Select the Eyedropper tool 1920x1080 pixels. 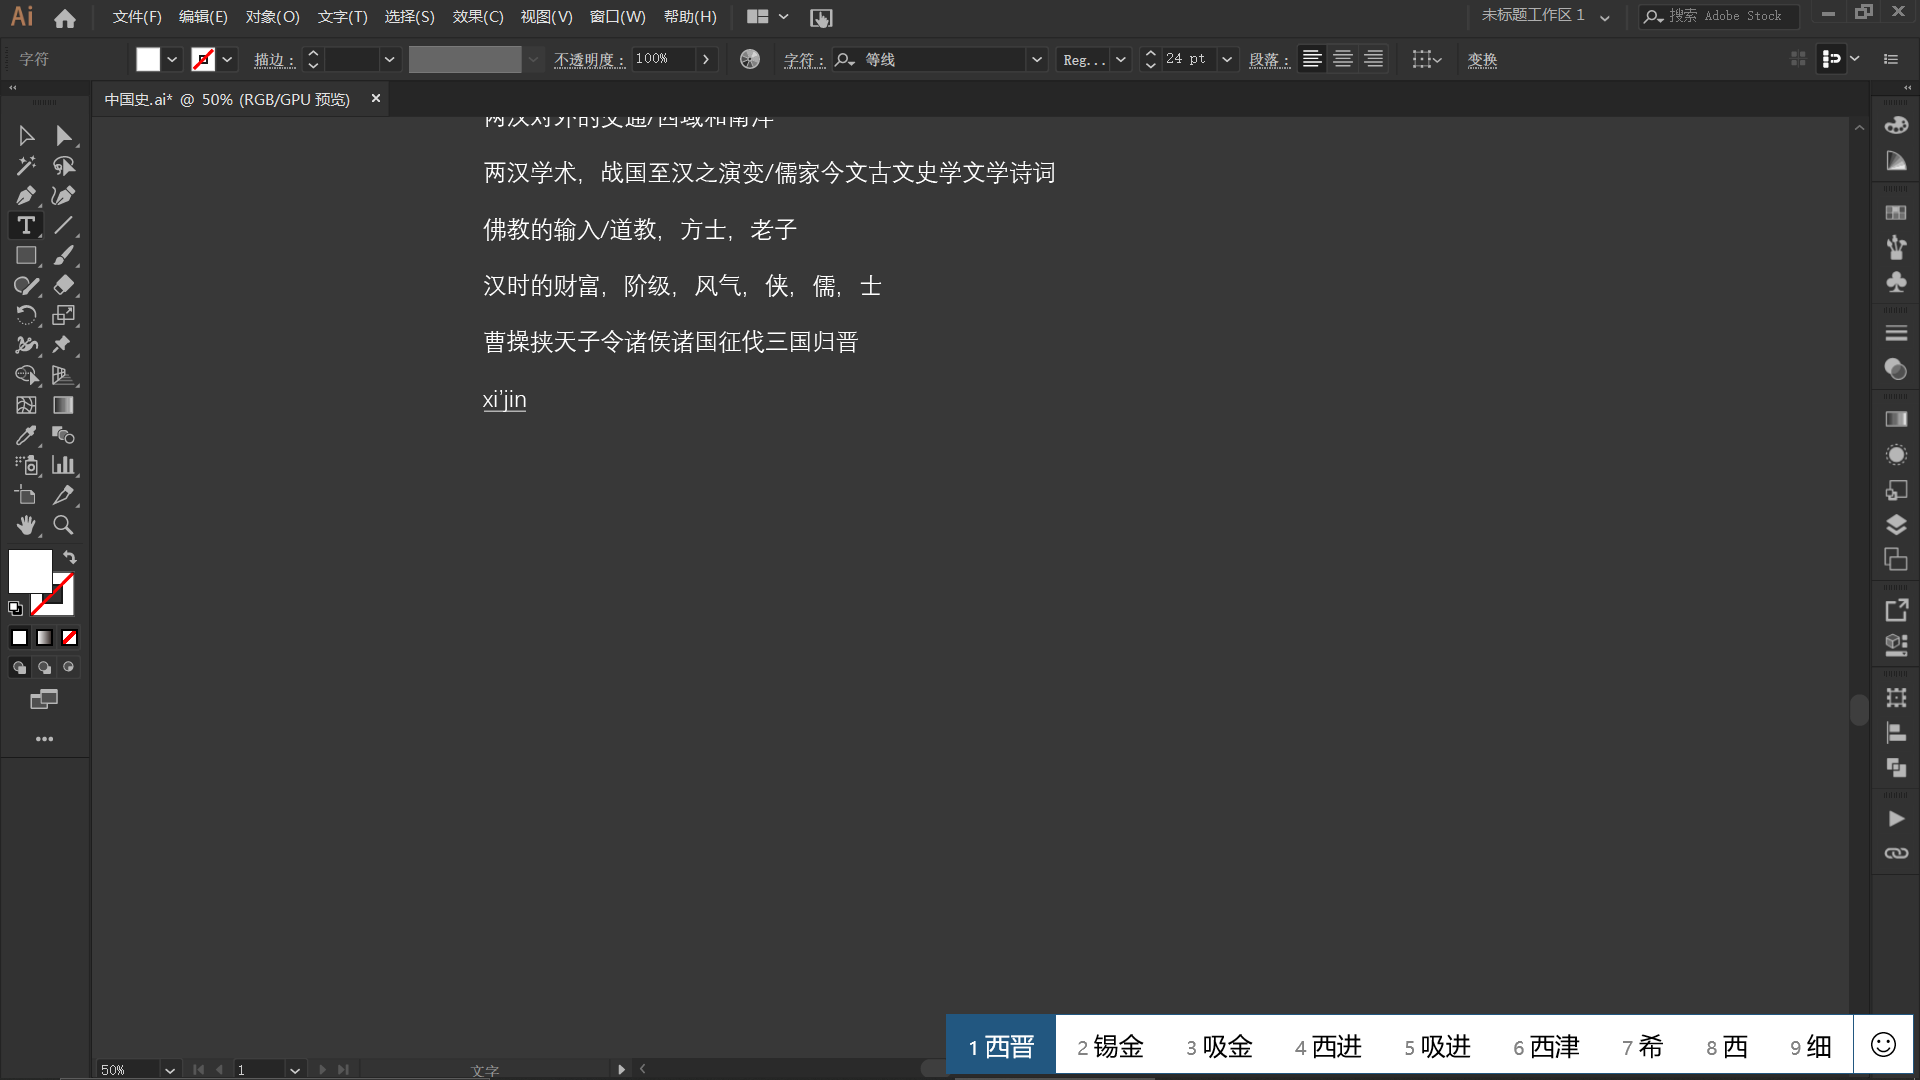pos(26,436)
